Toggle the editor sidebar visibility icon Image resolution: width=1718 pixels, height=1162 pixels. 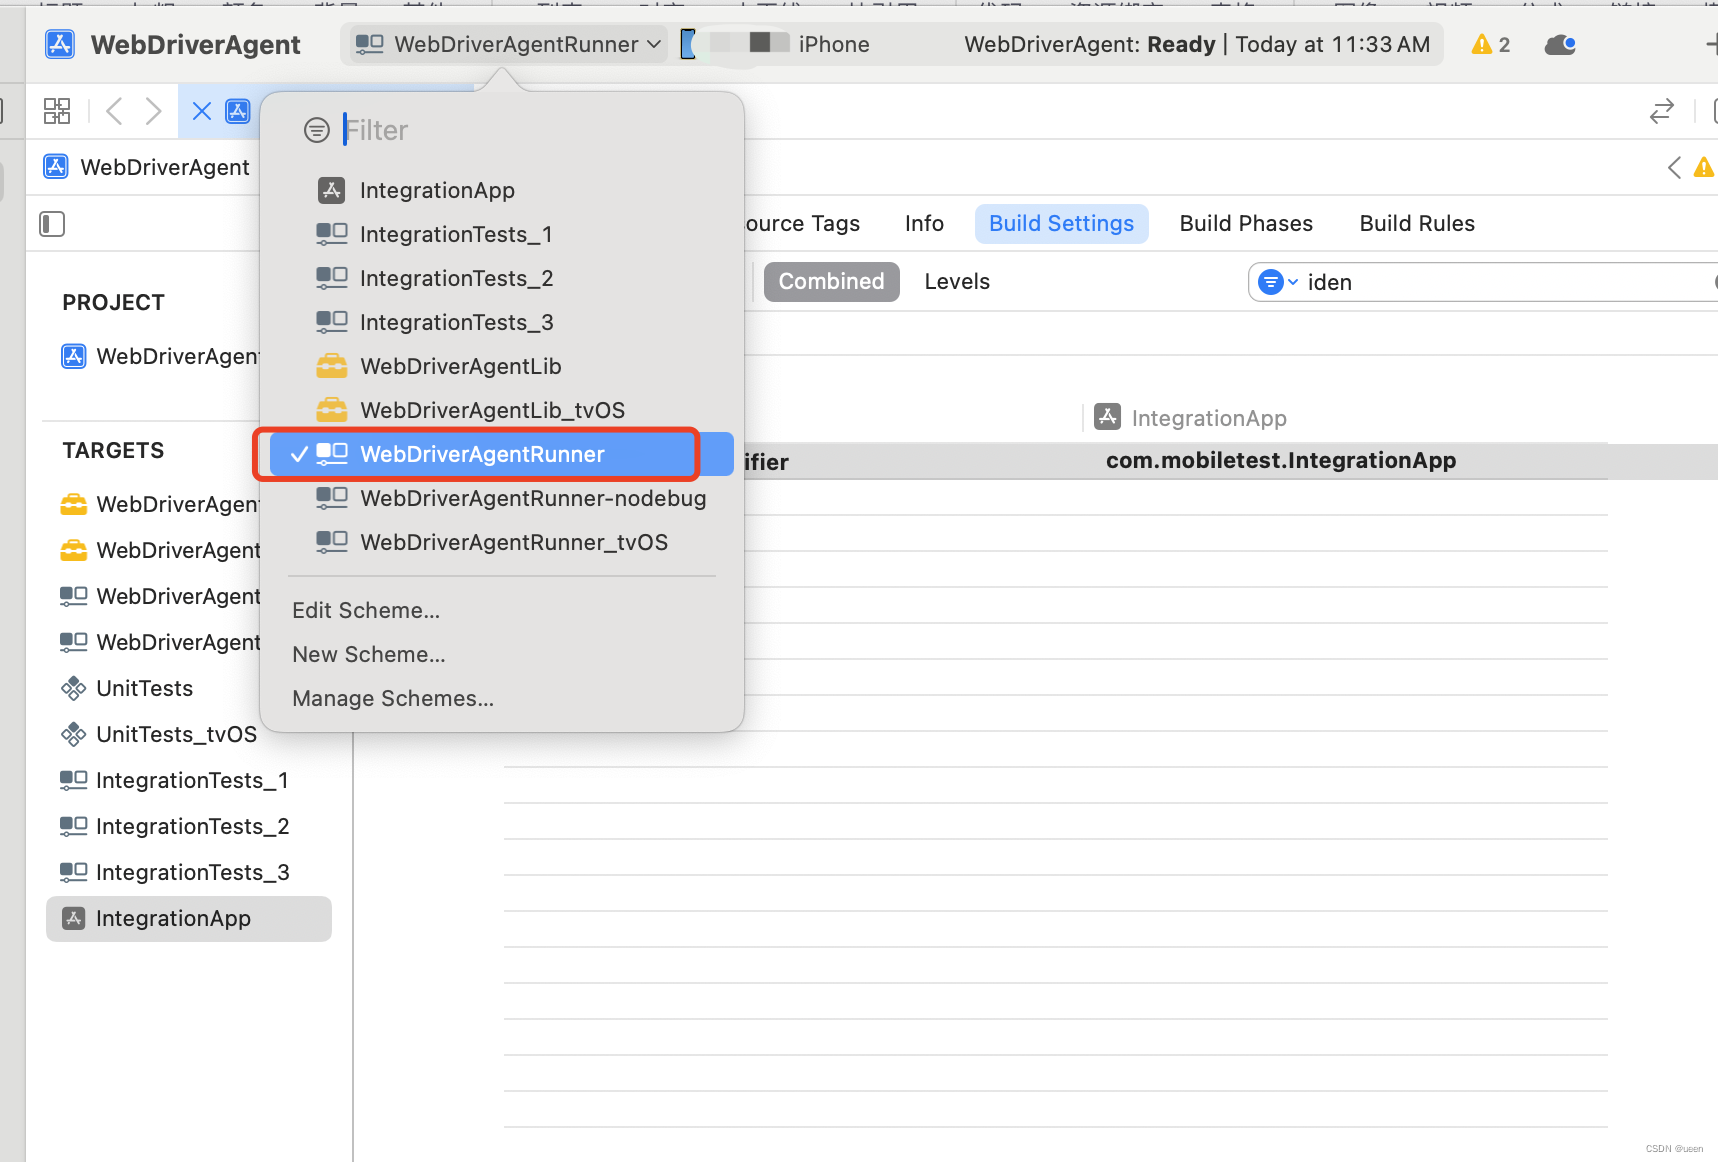52,224
